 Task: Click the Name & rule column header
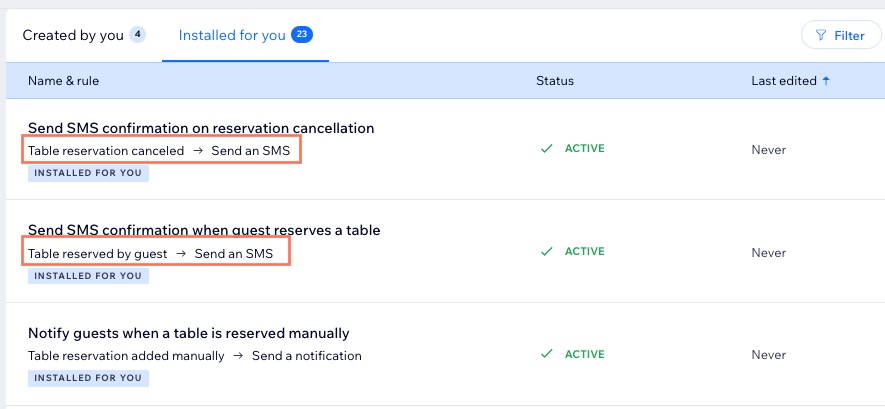pyautogui.click(x=63, y=81)
